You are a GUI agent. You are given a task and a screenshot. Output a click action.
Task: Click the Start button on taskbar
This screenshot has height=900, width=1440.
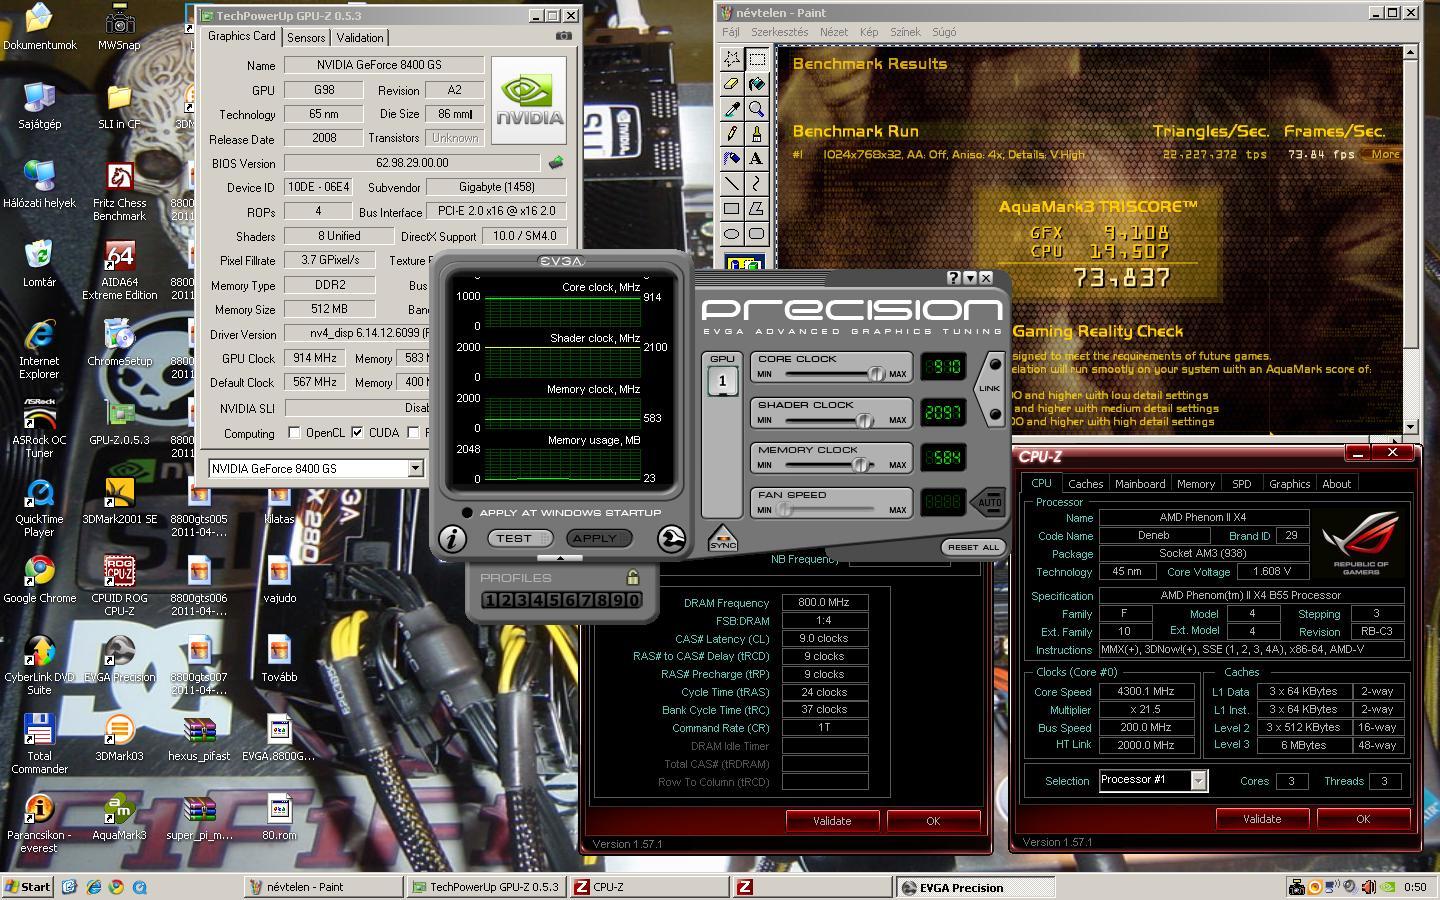point(28,887)
